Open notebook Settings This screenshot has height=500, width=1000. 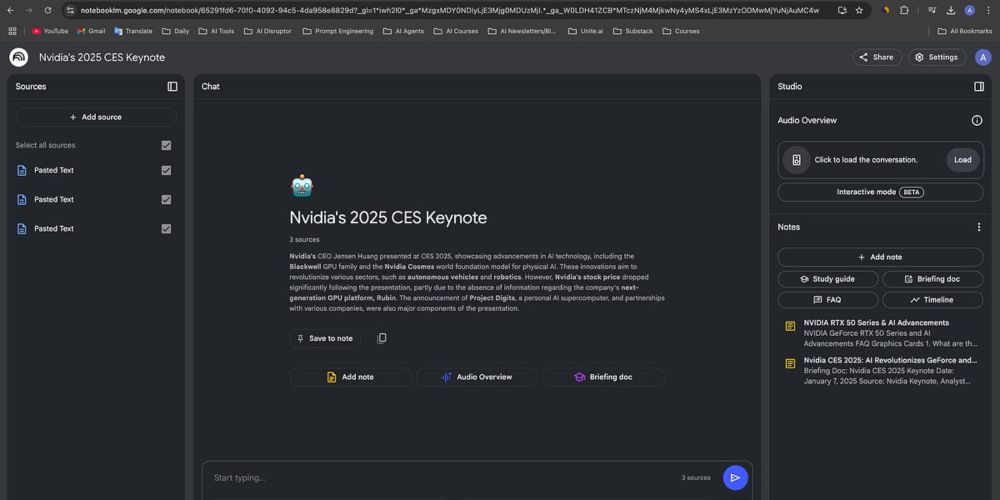point(937,57)
